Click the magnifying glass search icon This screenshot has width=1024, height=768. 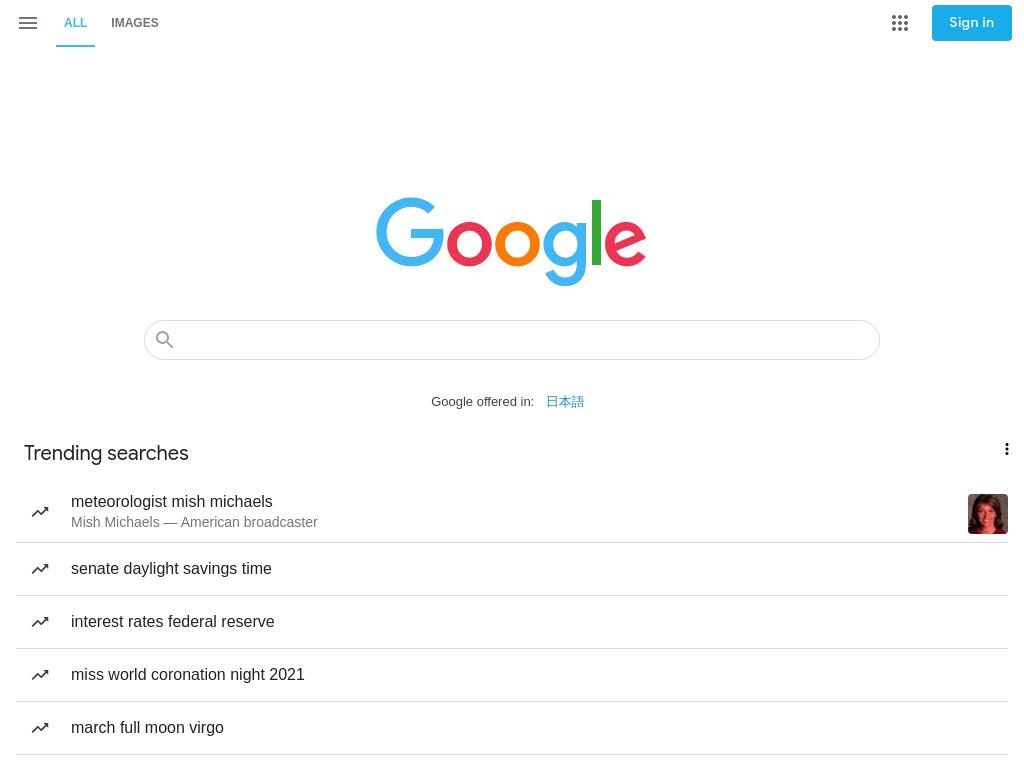[x=165, y=340]
